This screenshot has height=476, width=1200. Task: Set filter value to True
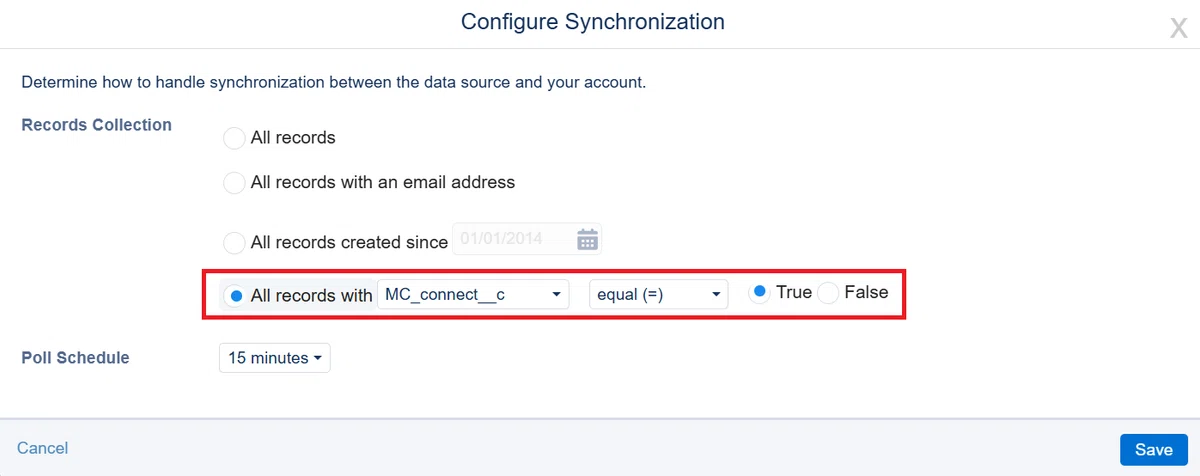point(760,292)
